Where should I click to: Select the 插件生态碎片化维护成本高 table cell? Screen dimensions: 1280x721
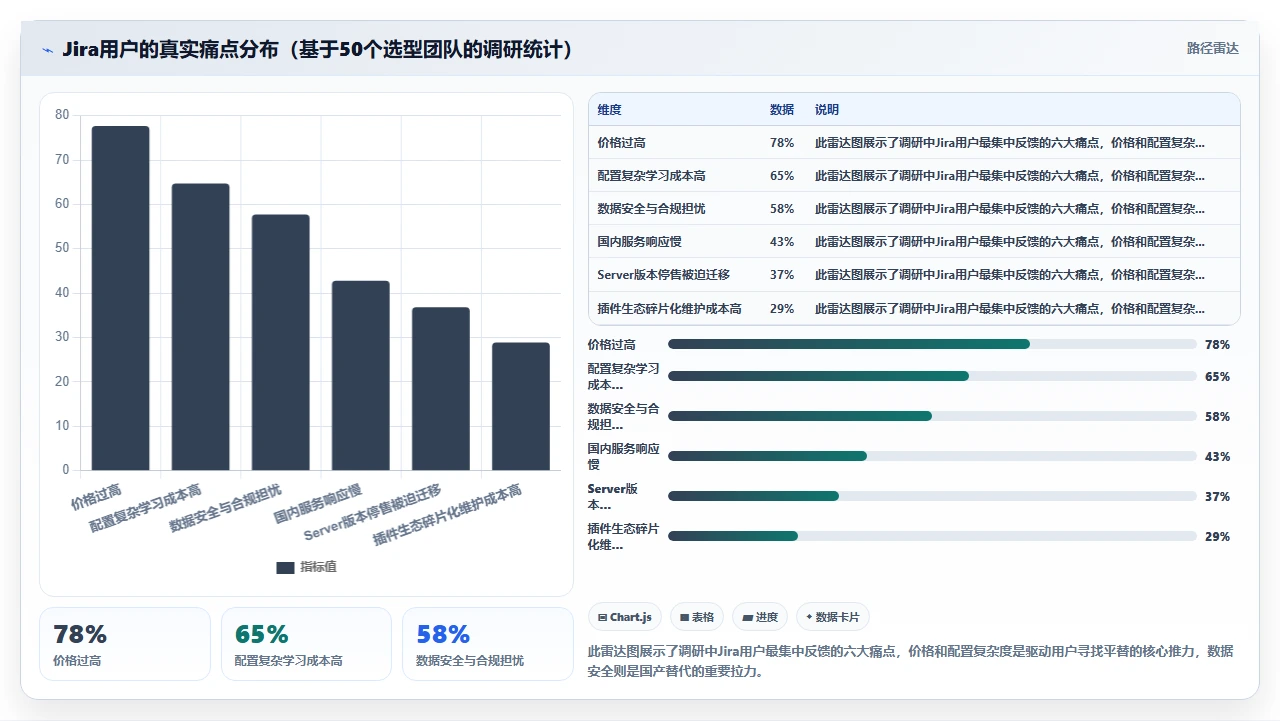(669, 309)
